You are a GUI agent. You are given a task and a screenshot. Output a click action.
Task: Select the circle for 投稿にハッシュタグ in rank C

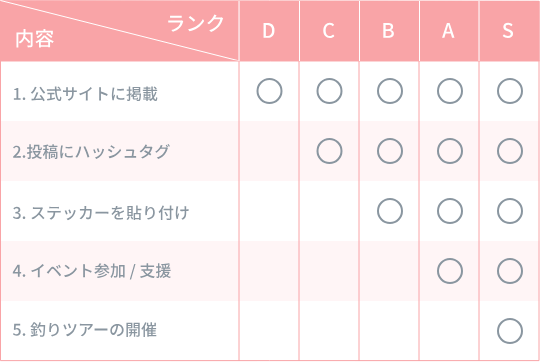pos(329,151)
